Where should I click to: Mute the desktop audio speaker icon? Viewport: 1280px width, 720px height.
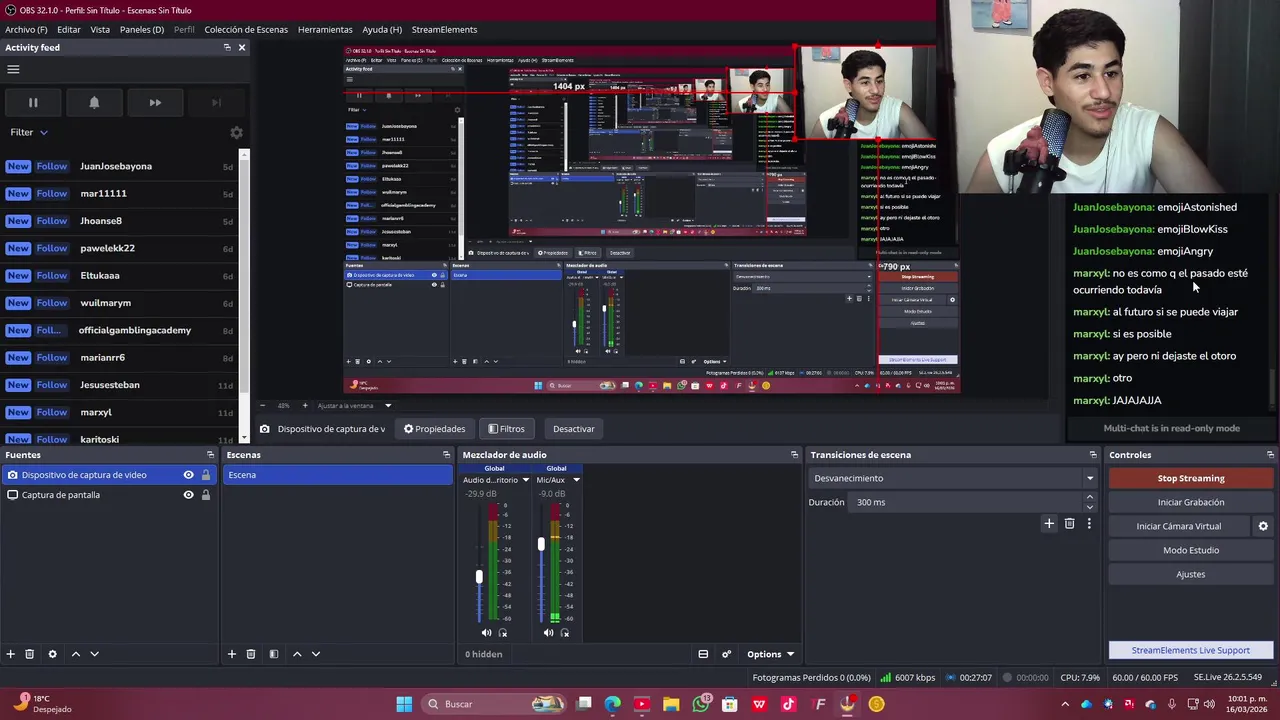pyautogui.click(x=486, y=632)
